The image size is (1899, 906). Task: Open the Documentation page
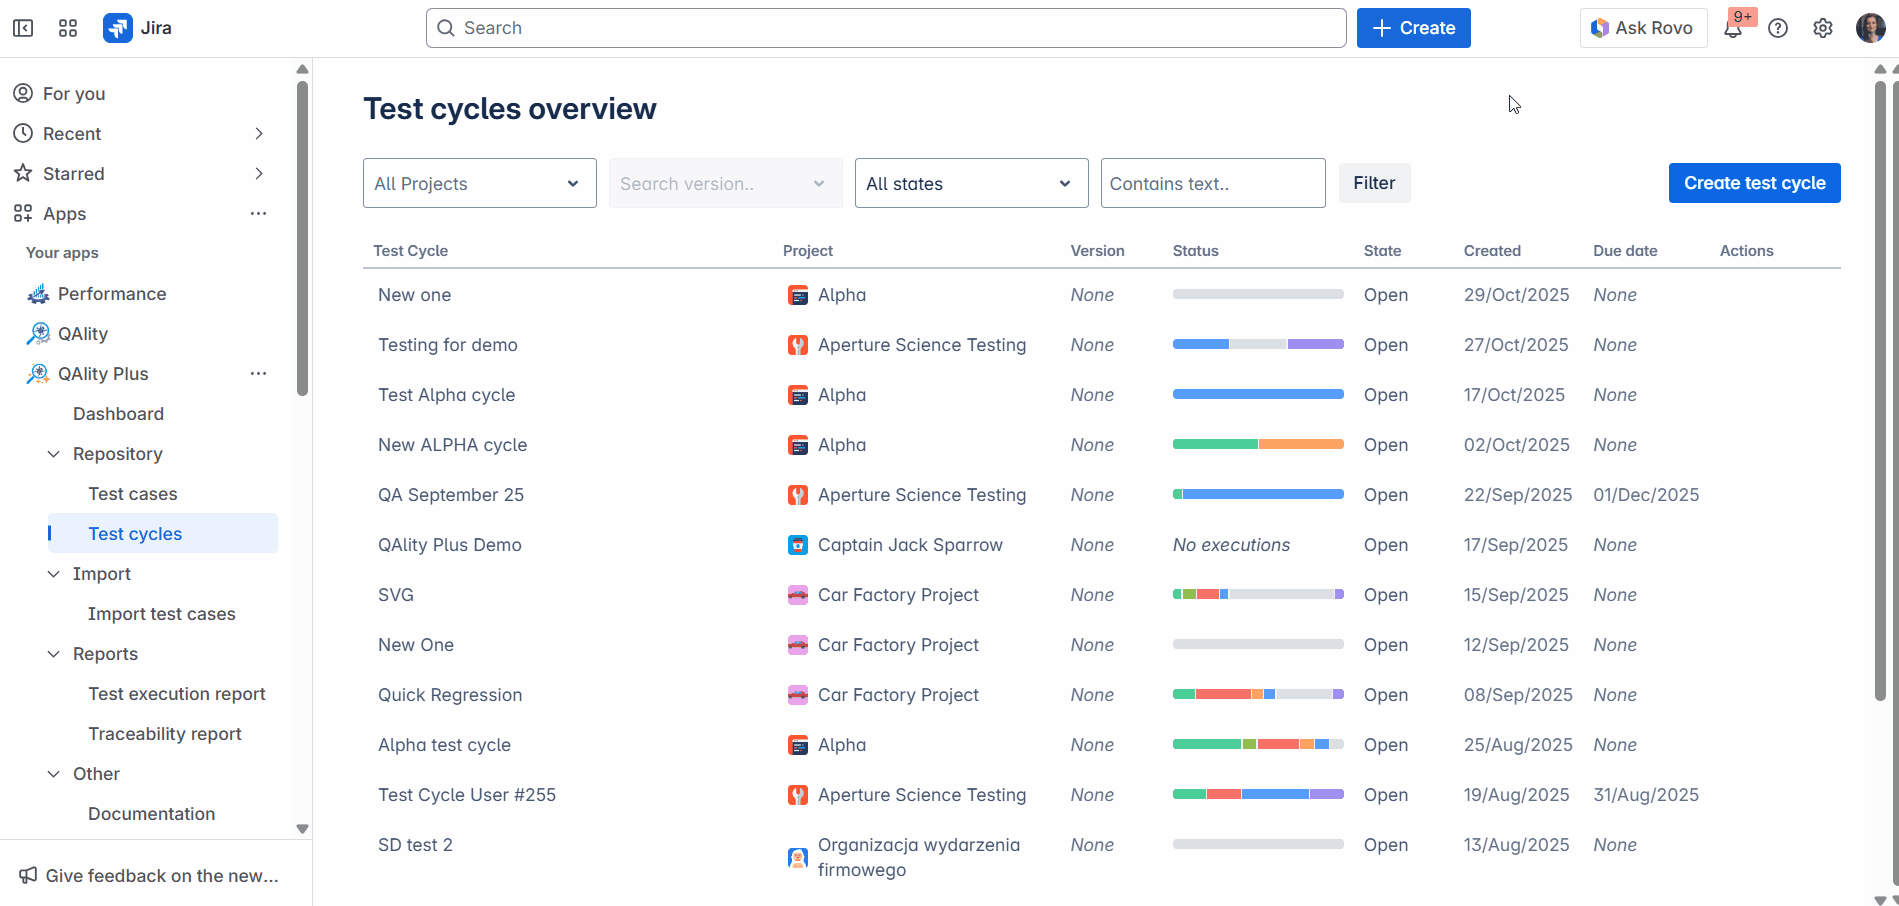pos(152,814)
